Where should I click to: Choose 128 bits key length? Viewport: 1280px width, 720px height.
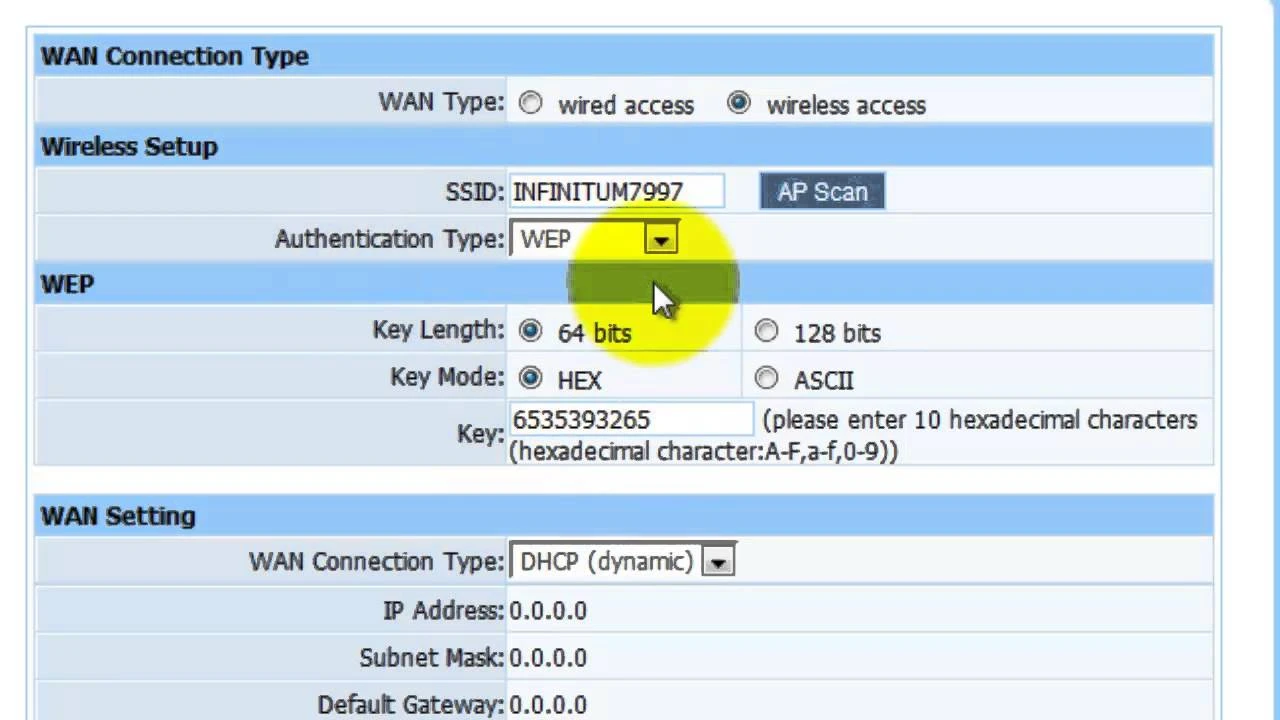coord(766,331)
